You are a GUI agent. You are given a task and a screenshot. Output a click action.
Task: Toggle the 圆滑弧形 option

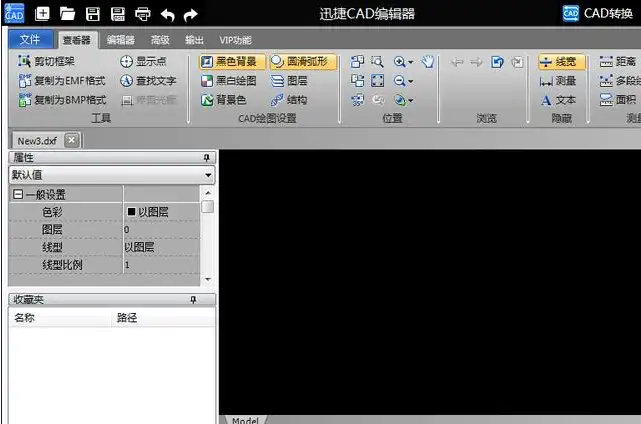[303, 62]
